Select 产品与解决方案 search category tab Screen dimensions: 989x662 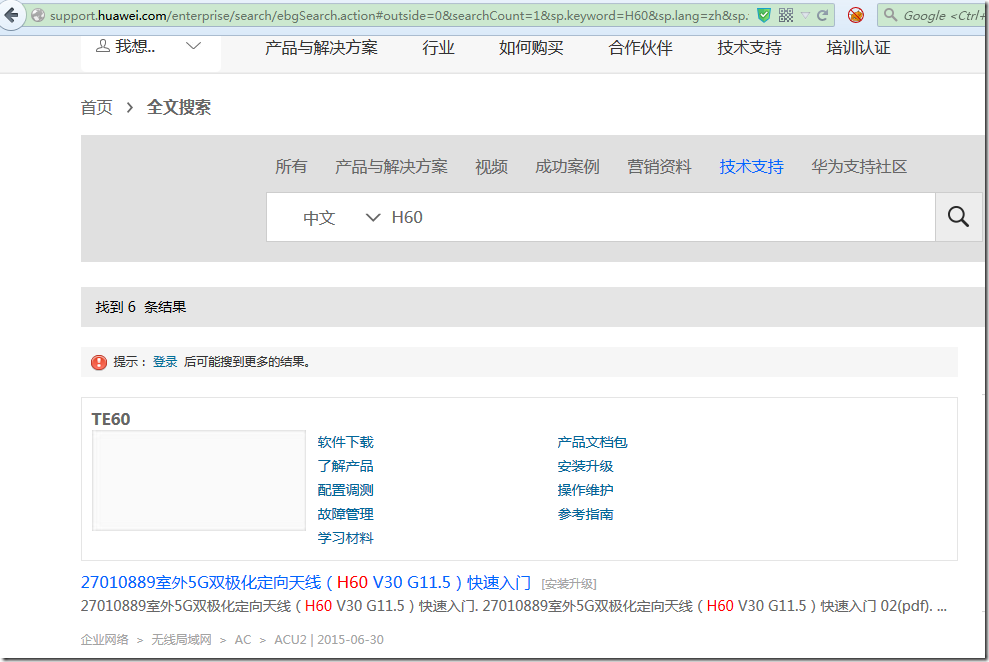click(x=391, y=166)
